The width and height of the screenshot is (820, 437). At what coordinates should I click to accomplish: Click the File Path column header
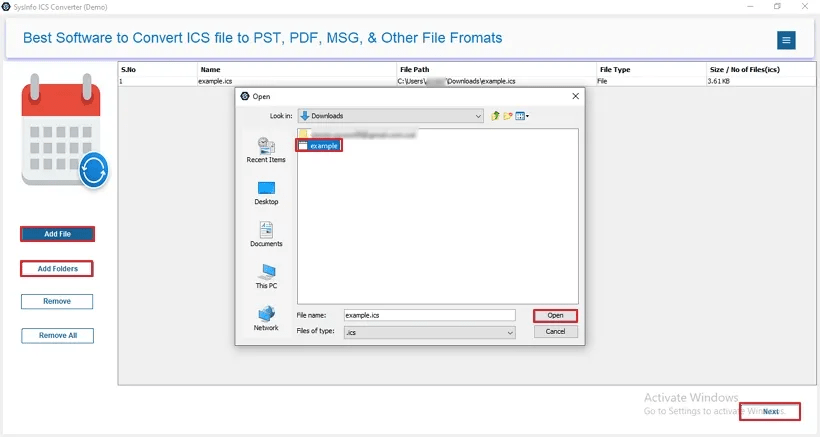tap(497, 70)
